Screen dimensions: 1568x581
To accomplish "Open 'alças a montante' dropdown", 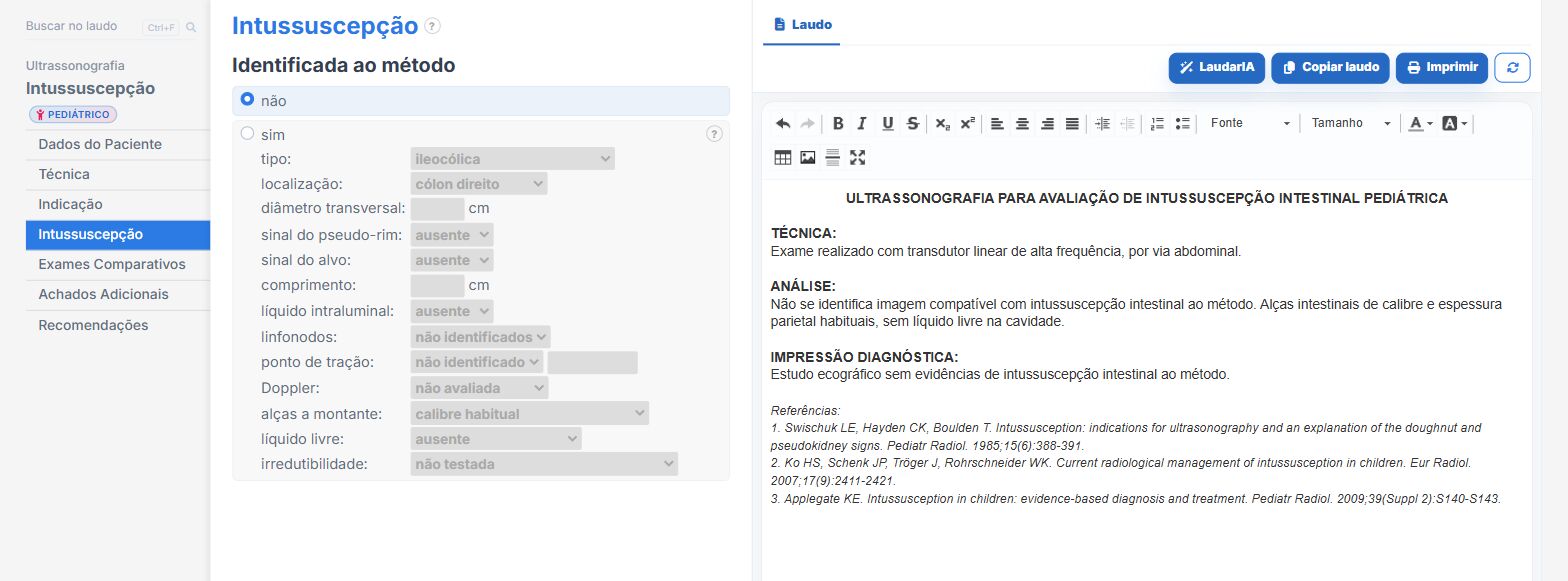I will 529,413.
